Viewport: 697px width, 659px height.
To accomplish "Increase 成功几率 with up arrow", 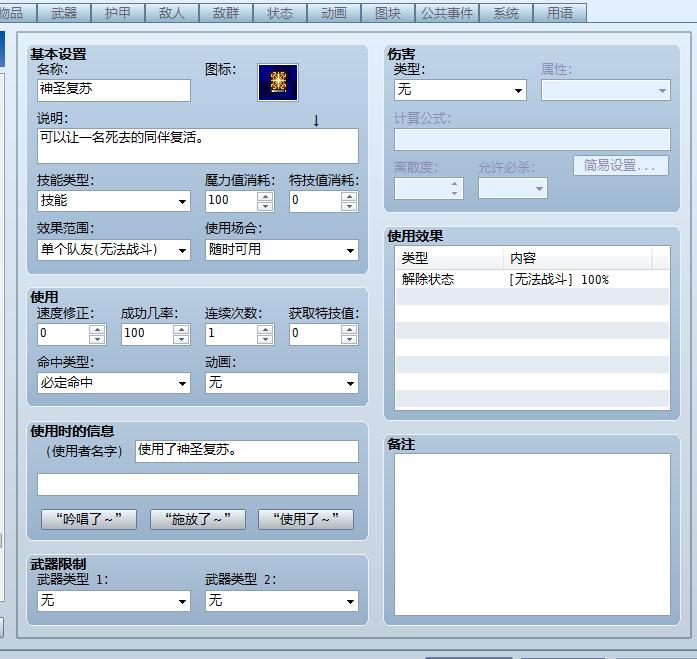I will 181,329.
